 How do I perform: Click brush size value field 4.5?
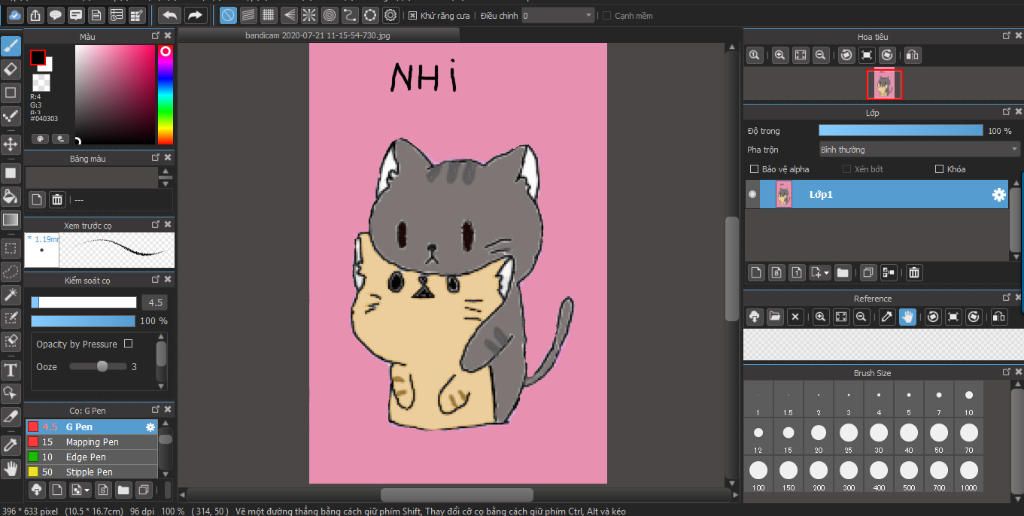155,302
